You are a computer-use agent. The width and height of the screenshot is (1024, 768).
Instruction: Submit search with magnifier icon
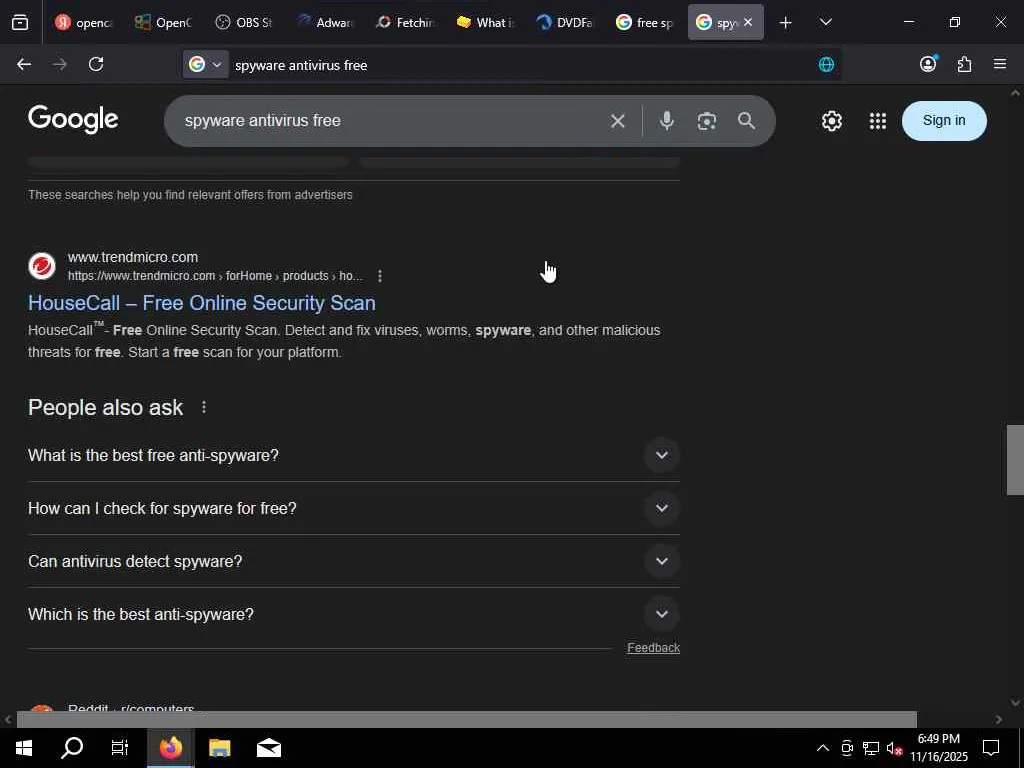[746, 121]
